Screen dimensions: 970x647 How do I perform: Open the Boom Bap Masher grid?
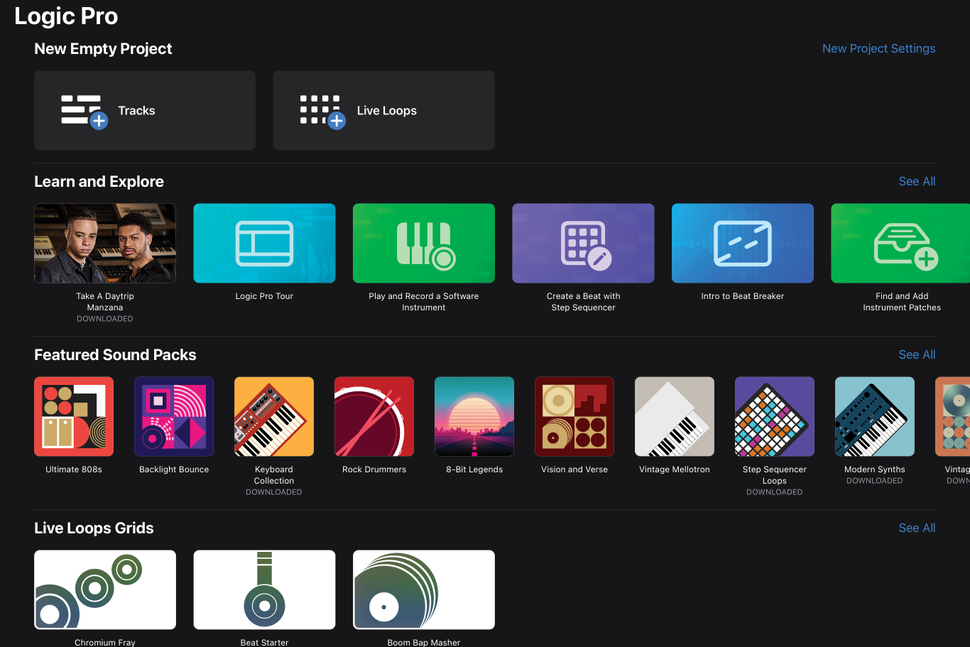(x=423, y=589)
